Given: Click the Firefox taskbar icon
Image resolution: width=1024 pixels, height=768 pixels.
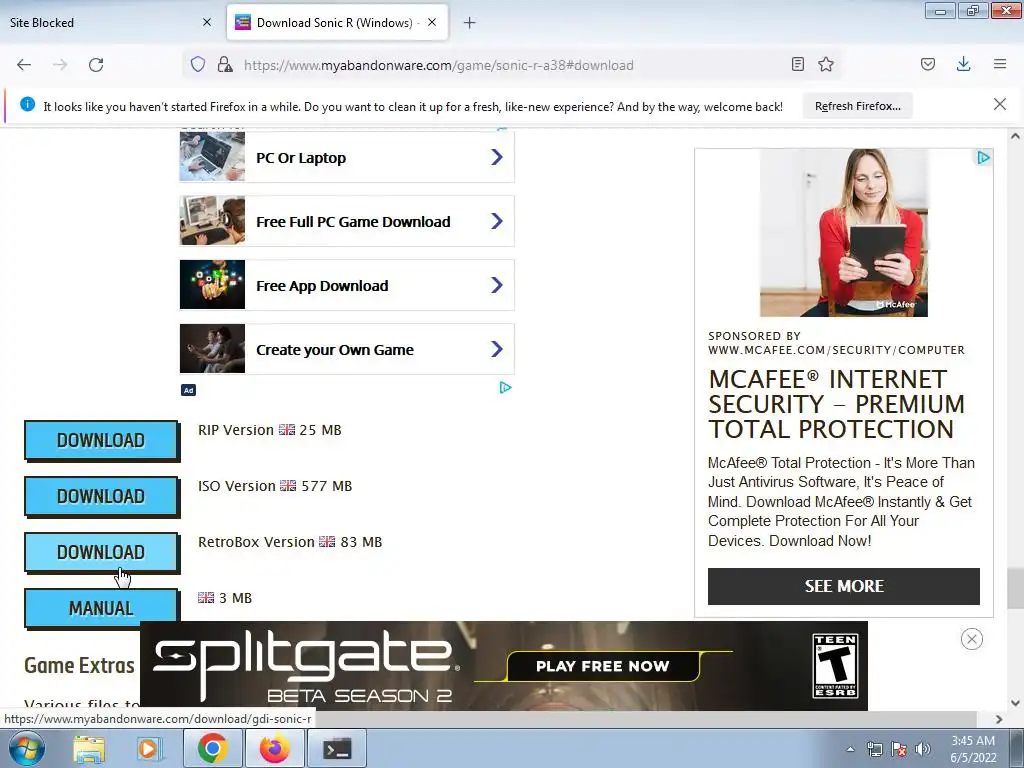Looking at the screenshot, I should click(x=275, y=748).
